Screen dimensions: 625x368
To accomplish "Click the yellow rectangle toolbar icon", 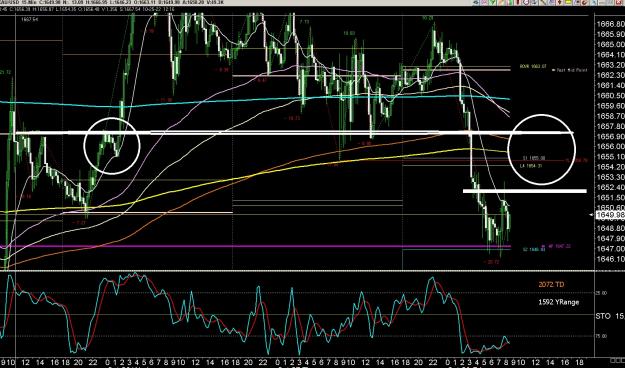I will tap(568, 2).
